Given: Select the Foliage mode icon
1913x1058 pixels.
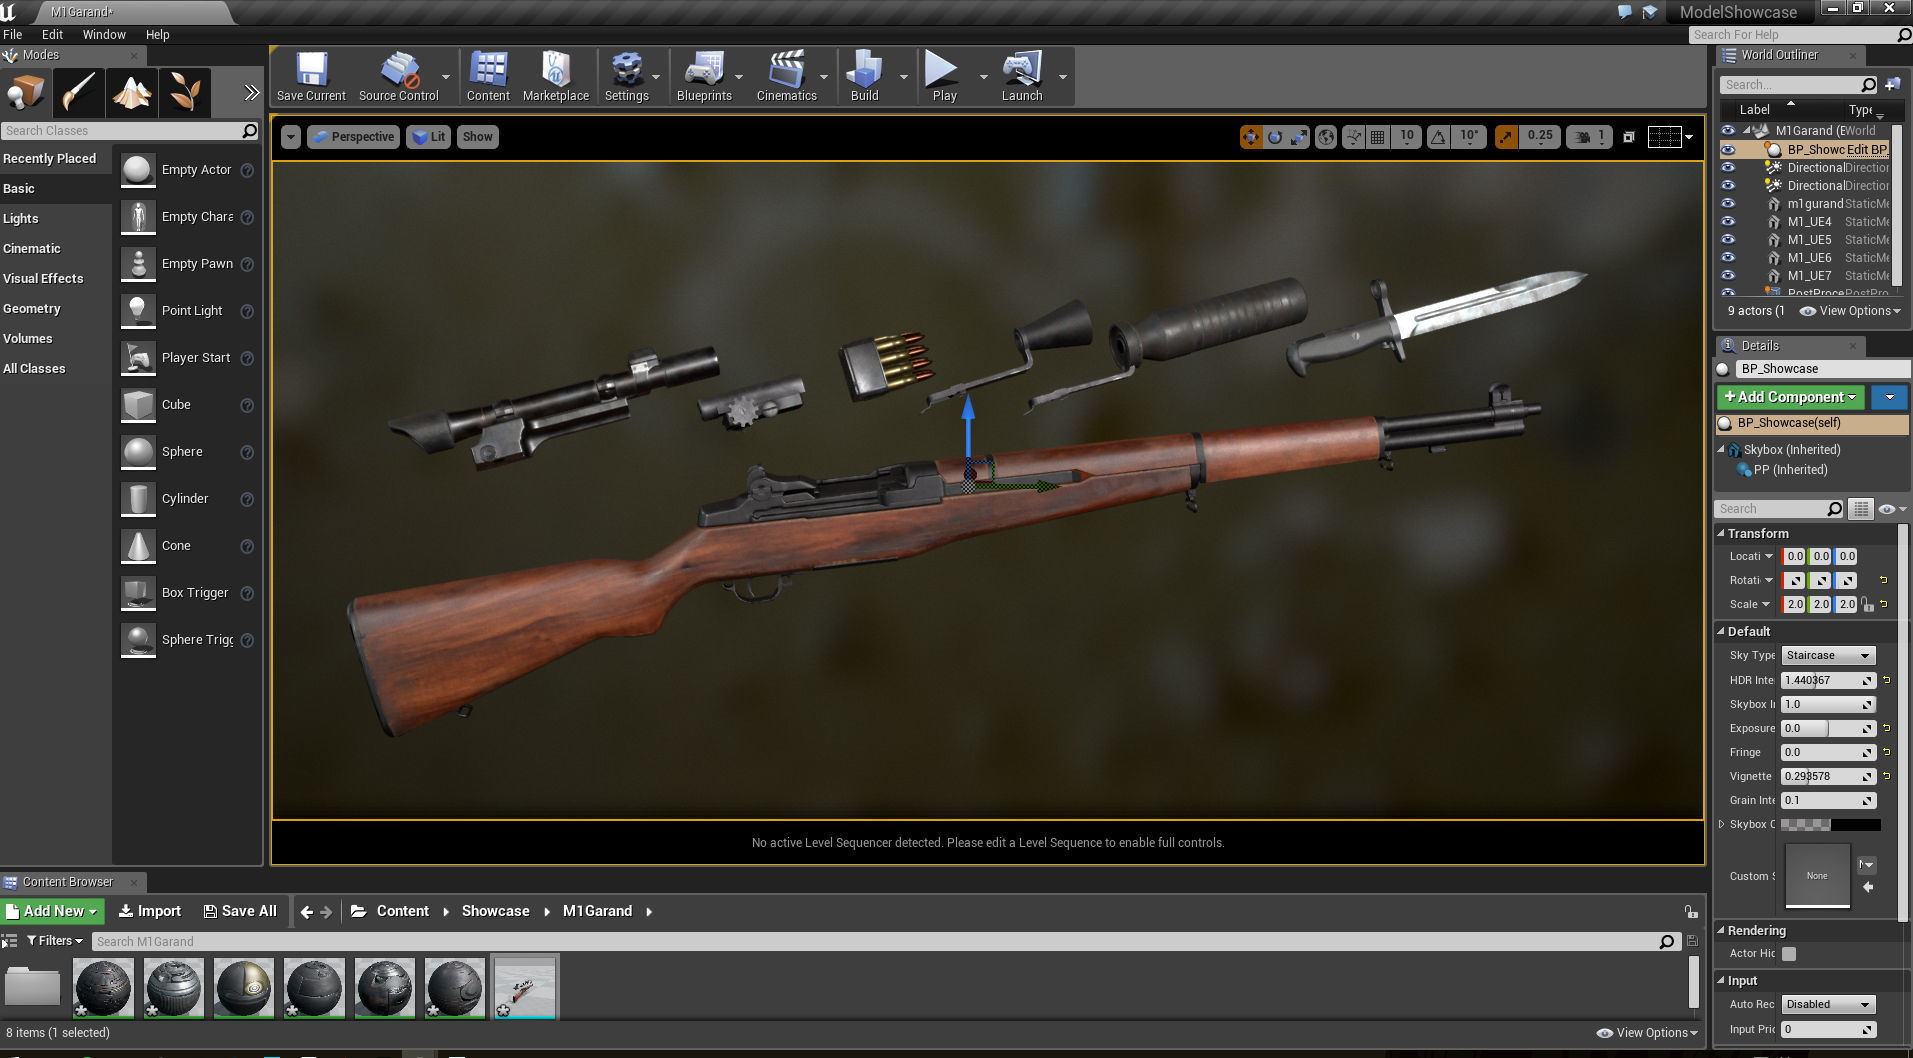Looking at the screenshot, I should (x=185, y=93).
